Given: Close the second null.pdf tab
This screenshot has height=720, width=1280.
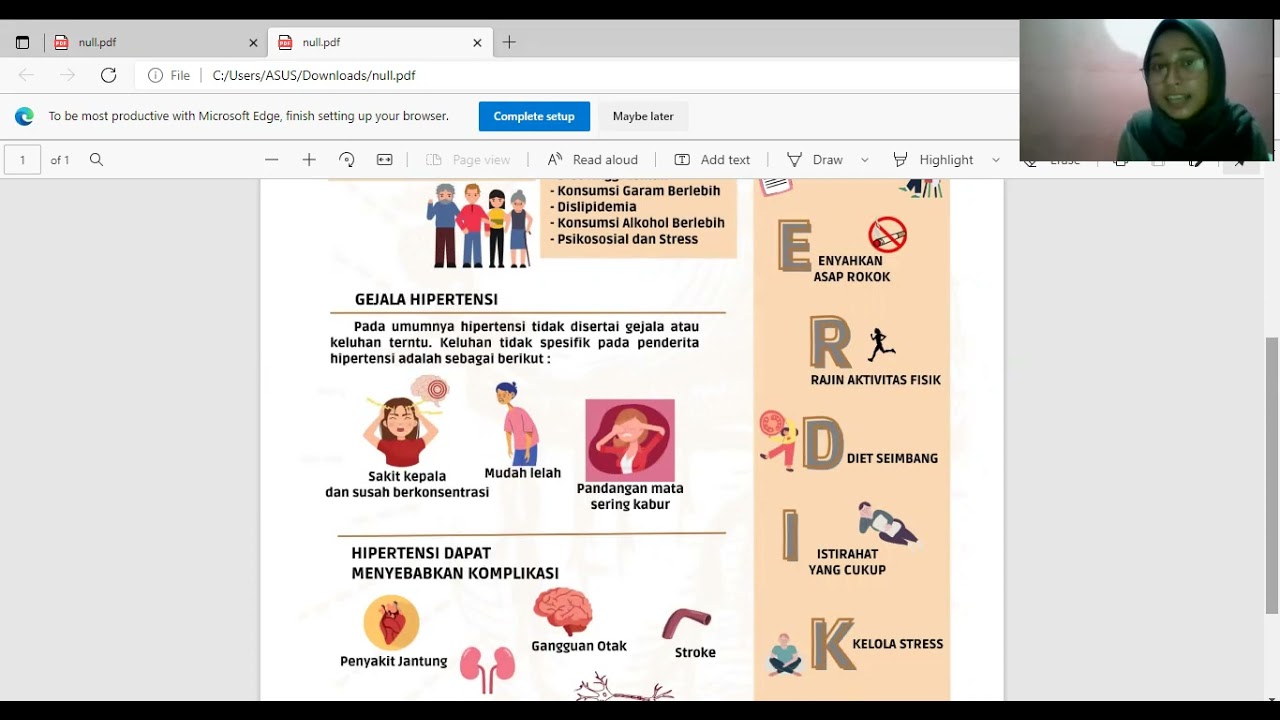Looking at the screenshot, I should (477, 43).
